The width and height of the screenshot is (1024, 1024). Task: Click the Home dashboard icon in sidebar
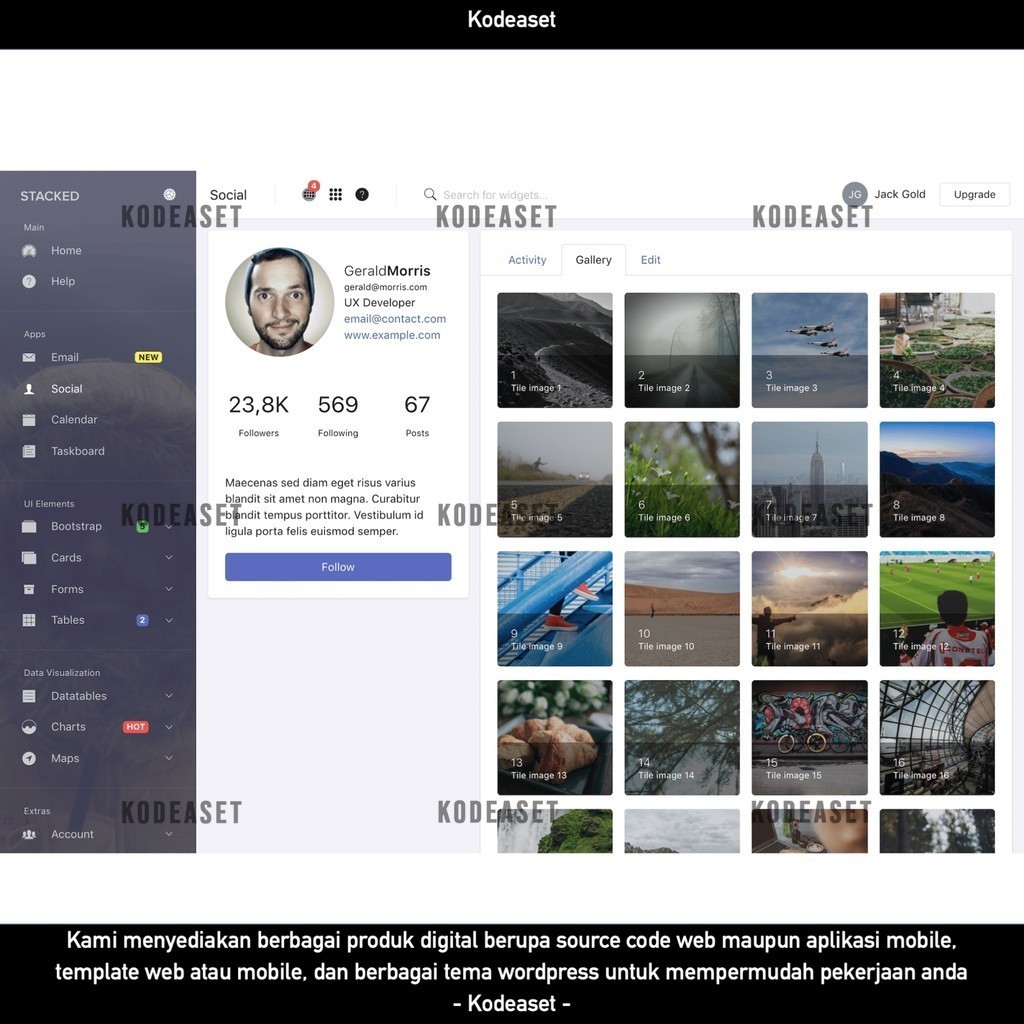[x=29, y=251]
